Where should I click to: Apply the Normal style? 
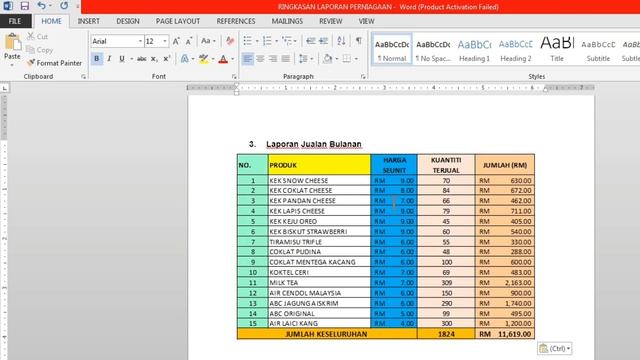(392, 49)
